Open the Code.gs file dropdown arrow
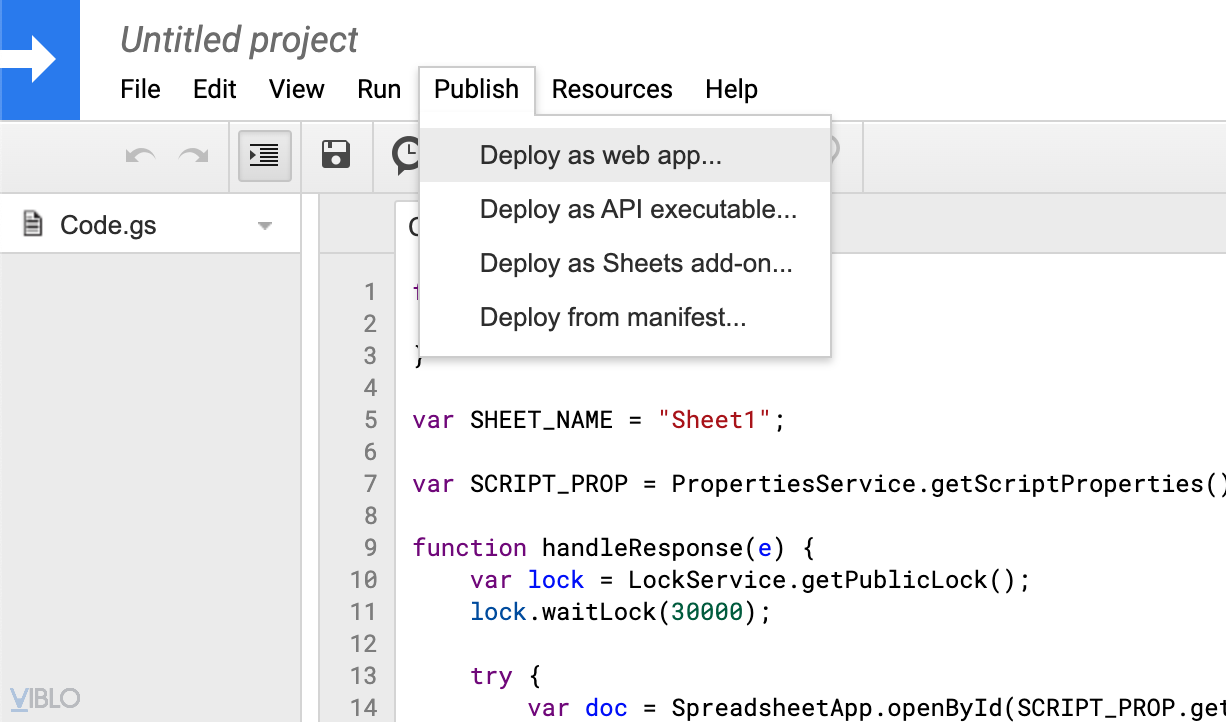The image size is (1226, 722). (265, 226)
